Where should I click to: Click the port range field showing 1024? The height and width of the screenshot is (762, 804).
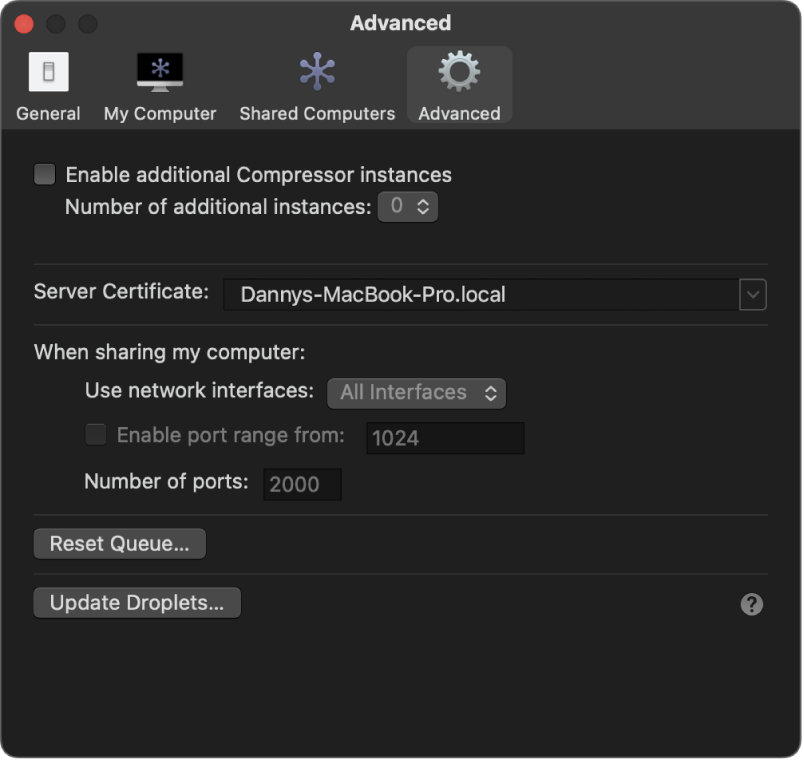point(444,438)
